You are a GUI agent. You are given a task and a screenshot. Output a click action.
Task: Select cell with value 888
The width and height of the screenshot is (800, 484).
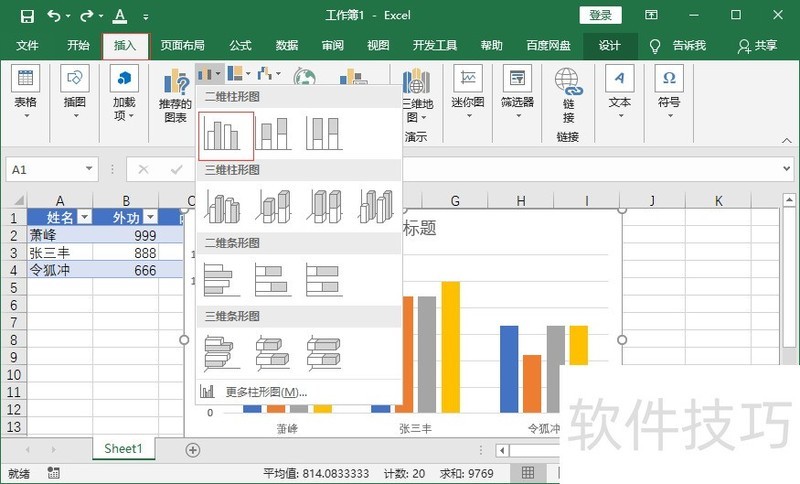pyautogui.click(x=126, y=252)
